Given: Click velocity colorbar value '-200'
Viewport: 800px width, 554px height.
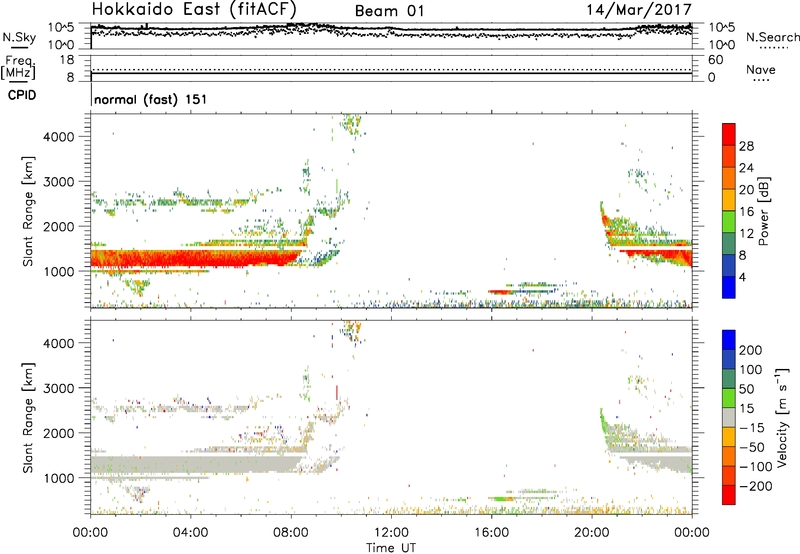Looking at the screenshot, I should point(756,486).
